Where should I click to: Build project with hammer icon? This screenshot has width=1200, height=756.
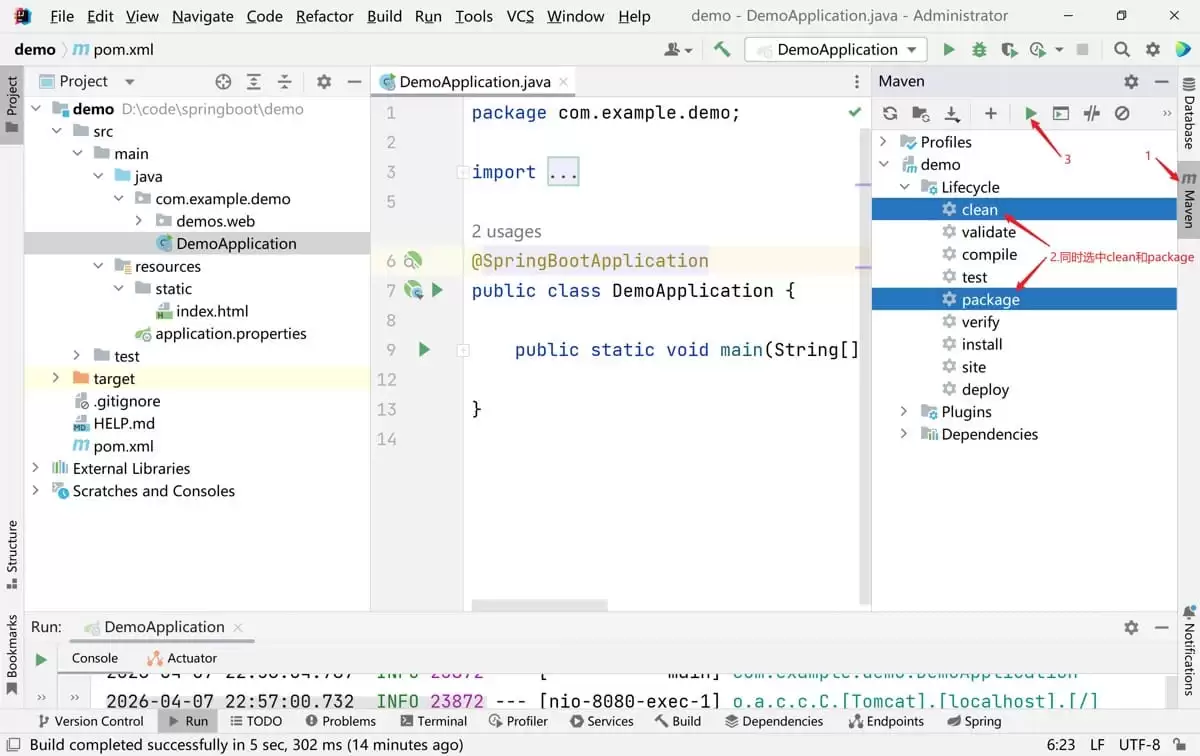pos(722,49)
